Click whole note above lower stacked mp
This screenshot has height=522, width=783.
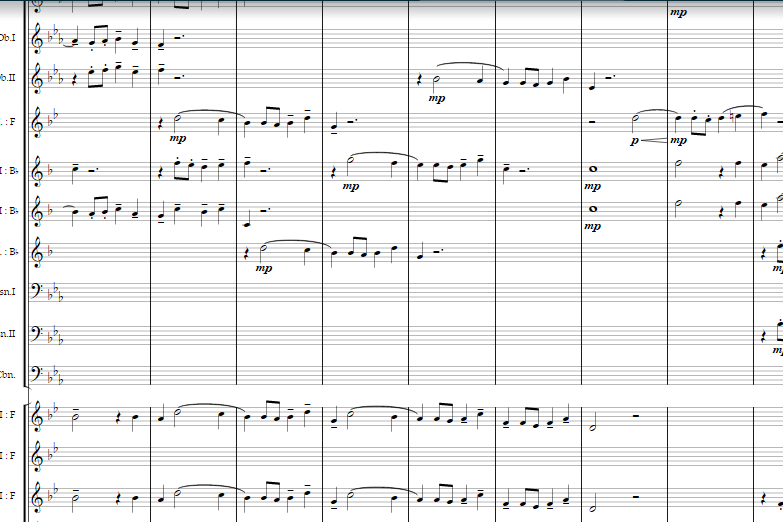[x=593, y=209]
